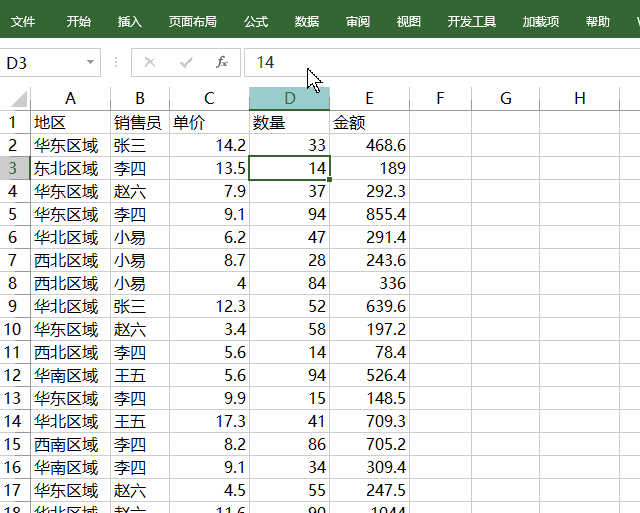Image resolution: width=640 pixels, height=513 pixels.
Task: Open the 公式 ribbon tab
Action: click(256, 21)
